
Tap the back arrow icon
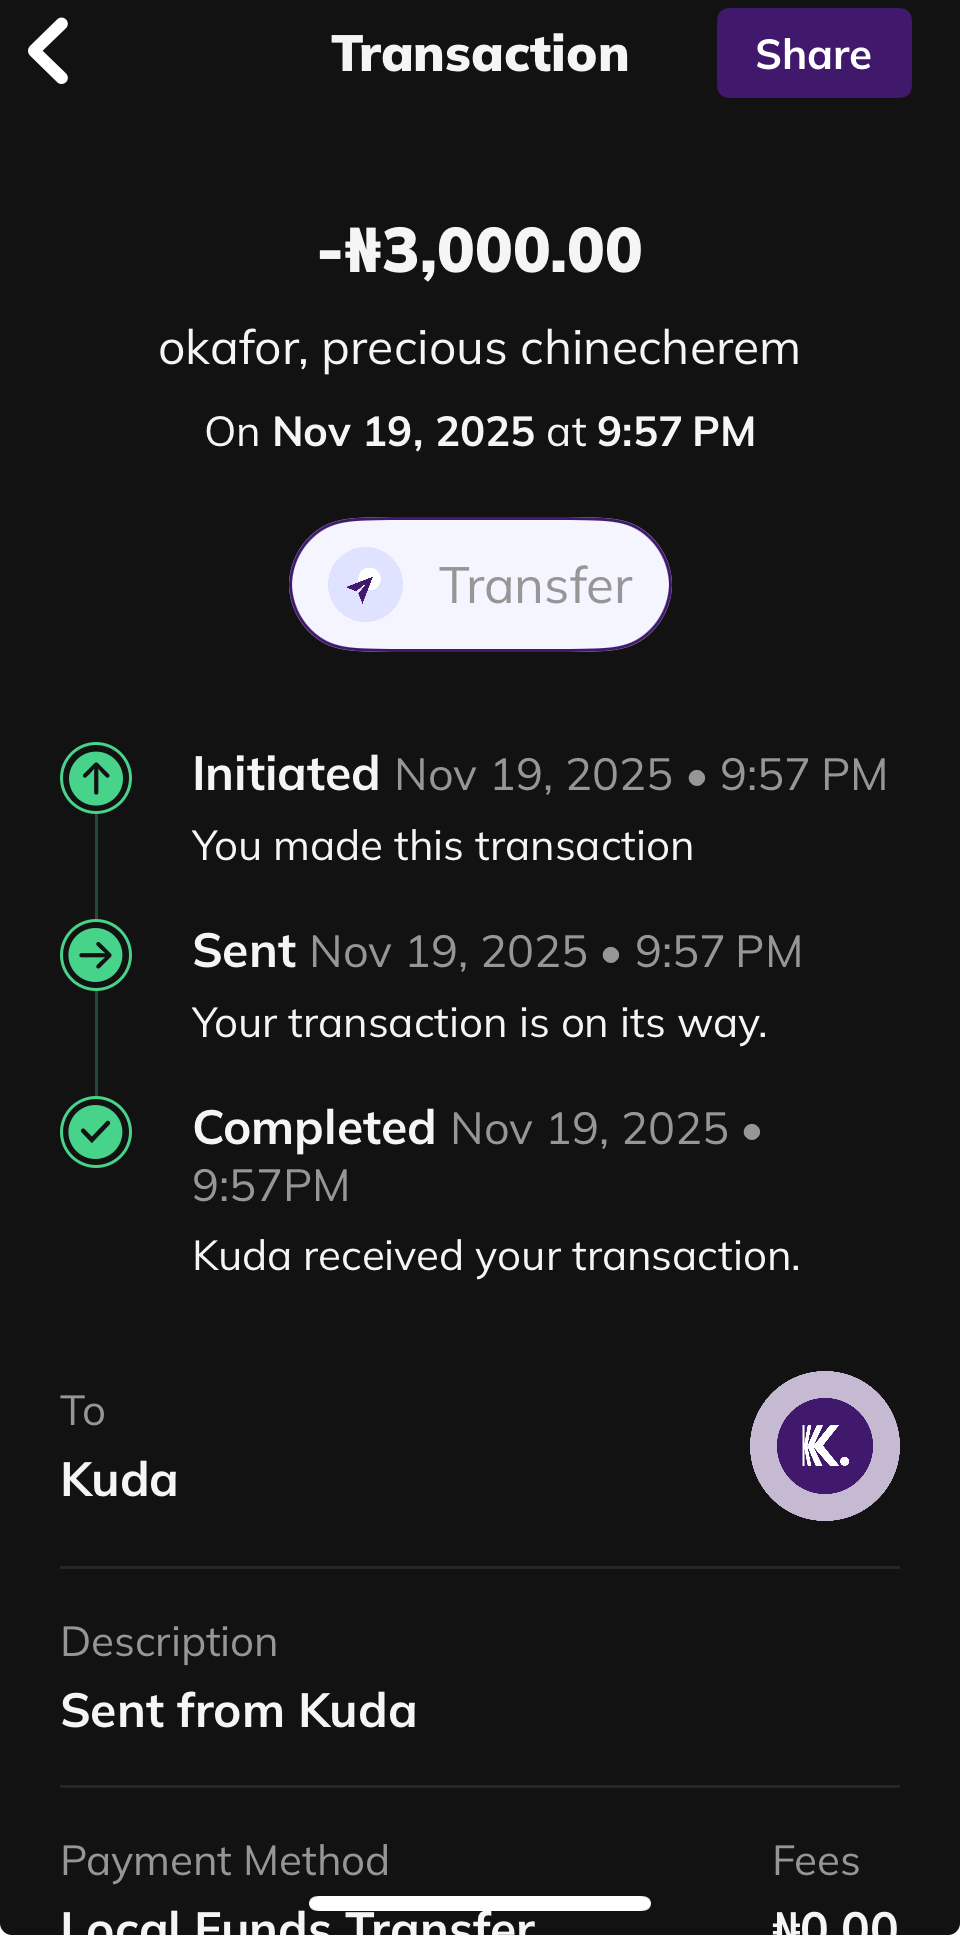click(49, 52)
